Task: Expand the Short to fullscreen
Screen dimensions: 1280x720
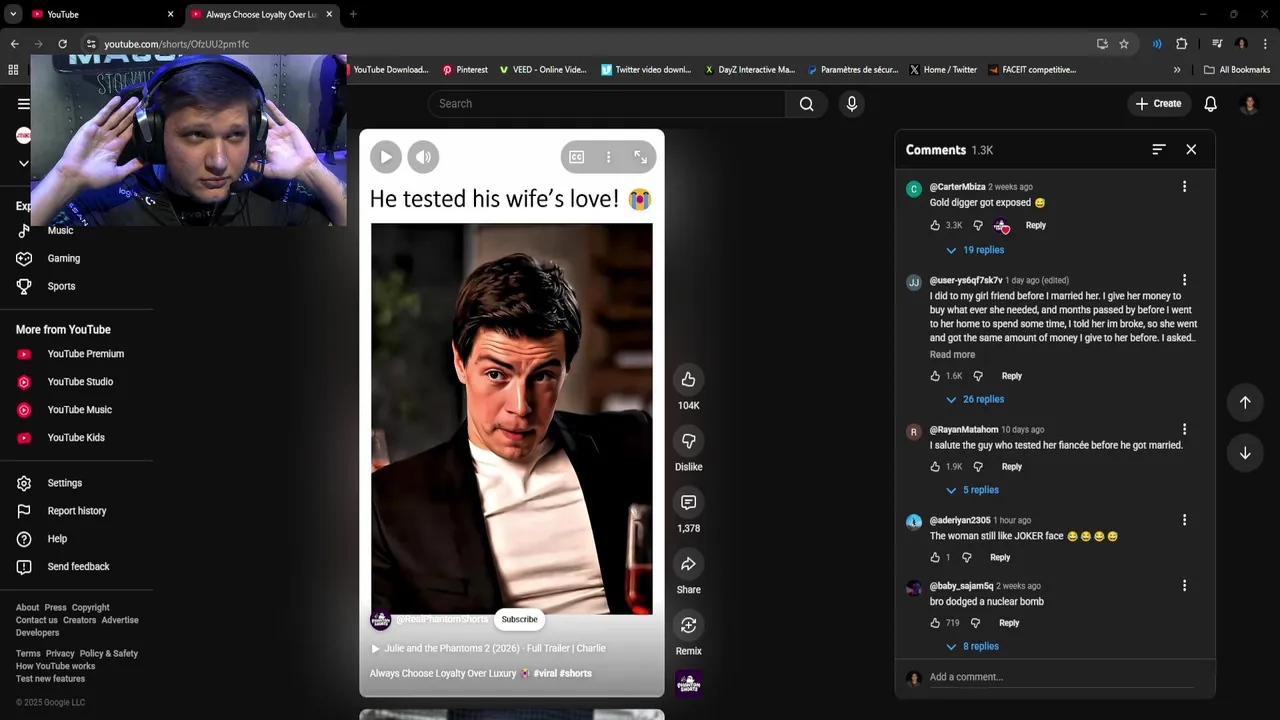Action: tap(640, 157)
